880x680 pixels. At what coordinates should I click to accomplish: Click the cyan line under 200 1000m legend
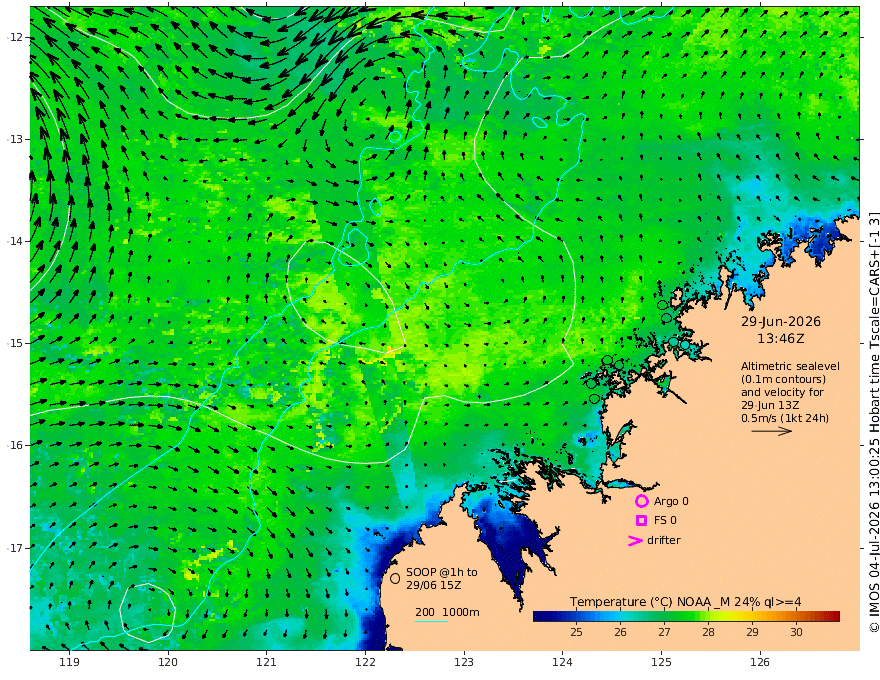(431, 621)
